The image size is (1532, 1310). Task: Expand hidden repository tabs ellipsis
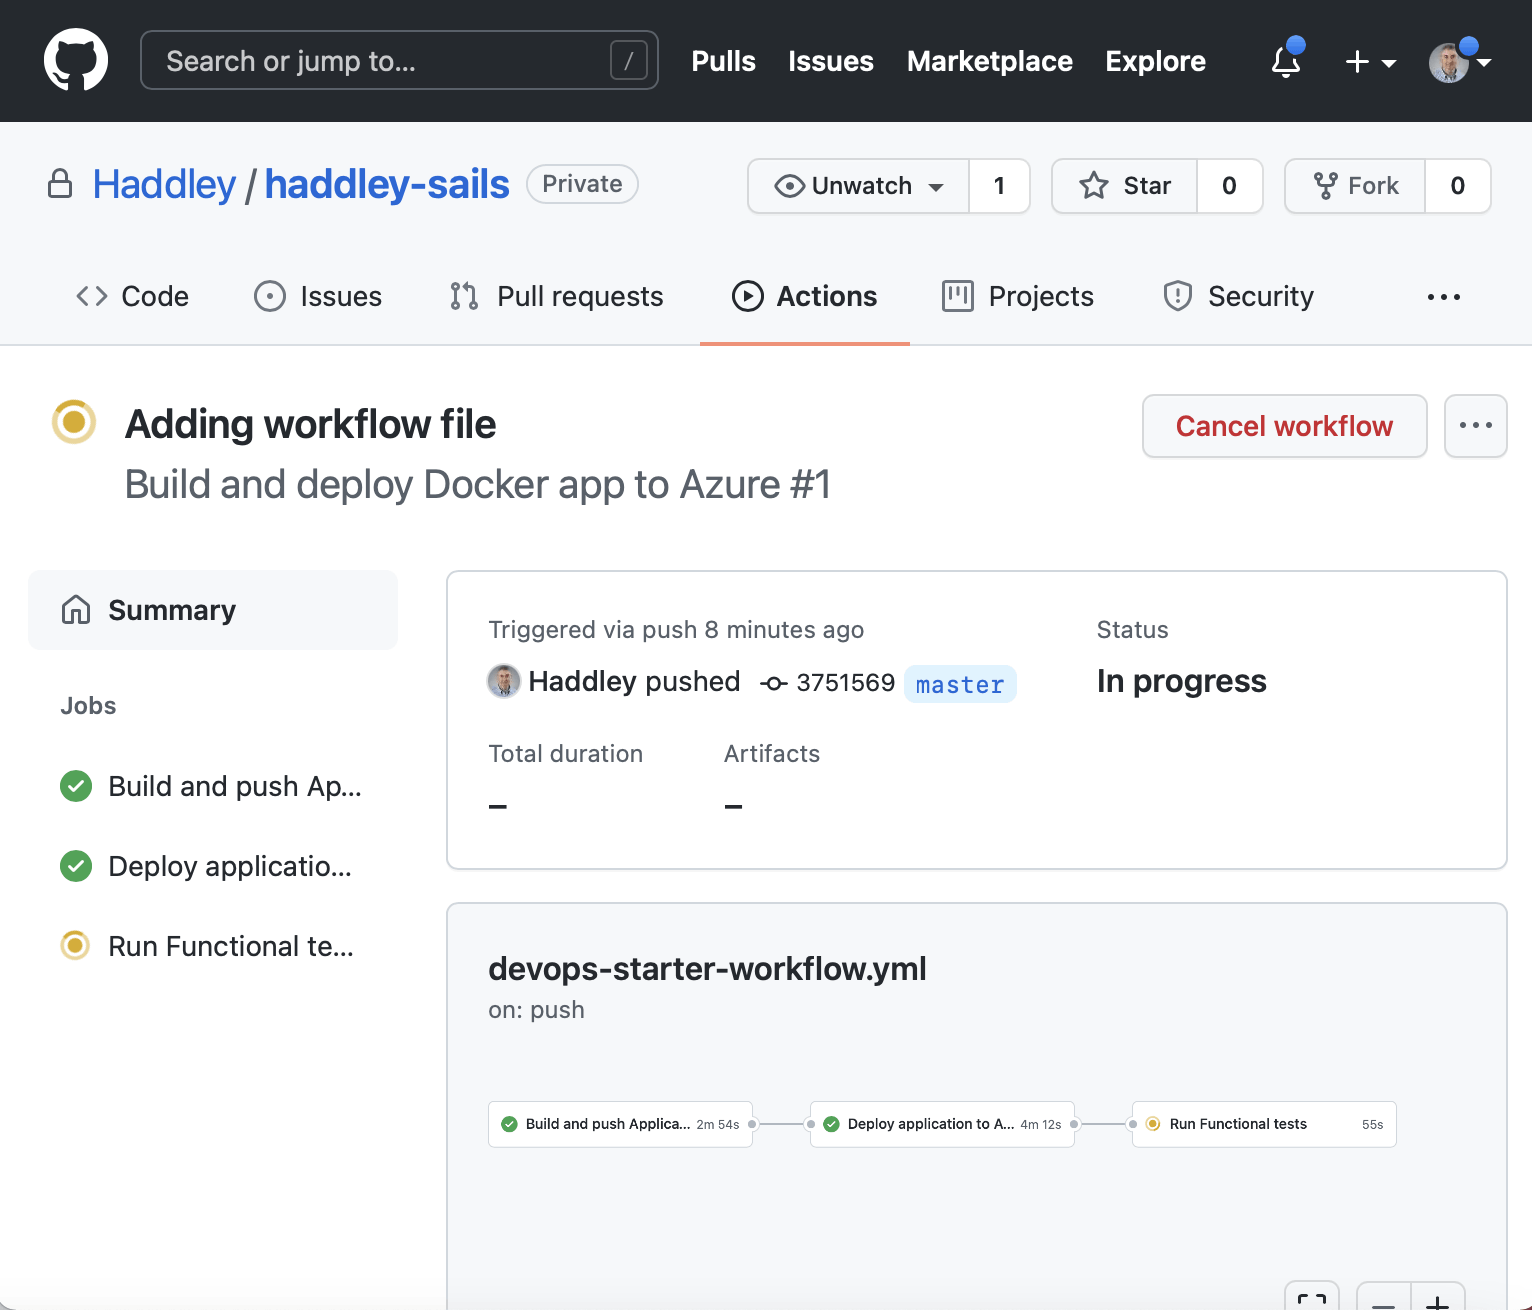[1443, 297]
